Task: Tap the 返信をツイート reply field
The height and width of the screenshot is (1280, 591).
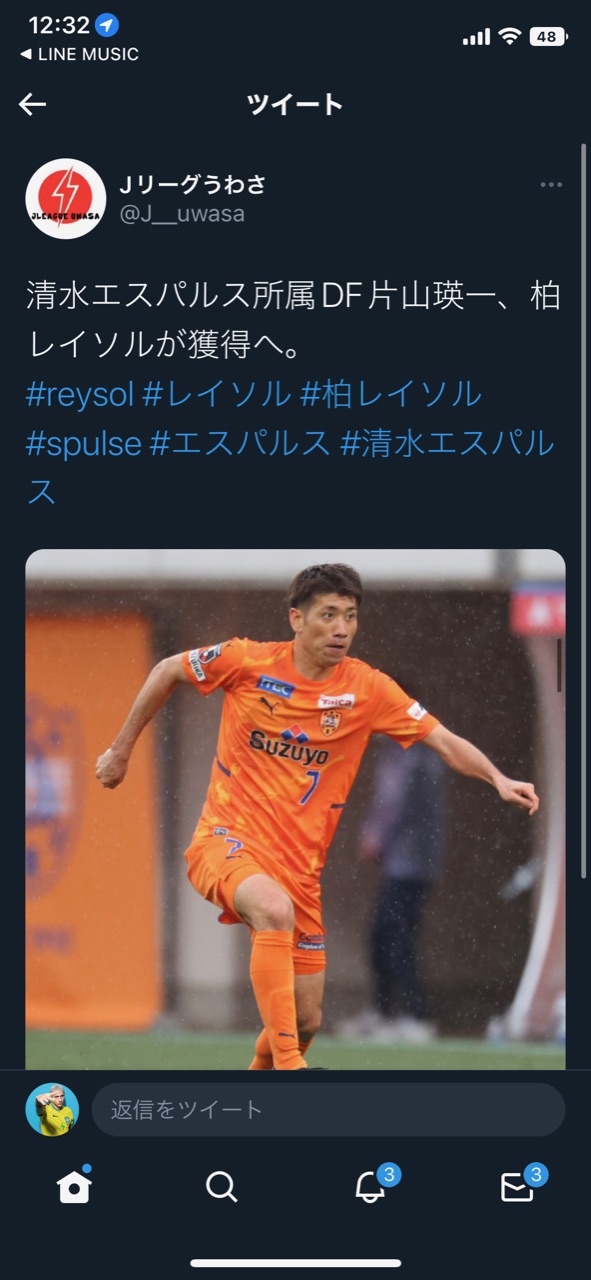Action: 328,1109
